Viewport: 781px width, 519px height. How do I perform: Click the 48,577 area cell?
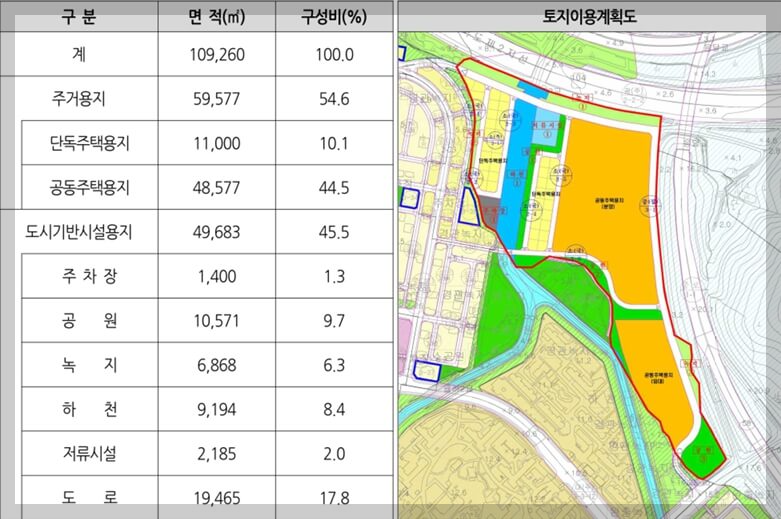[x=217, y=188]
